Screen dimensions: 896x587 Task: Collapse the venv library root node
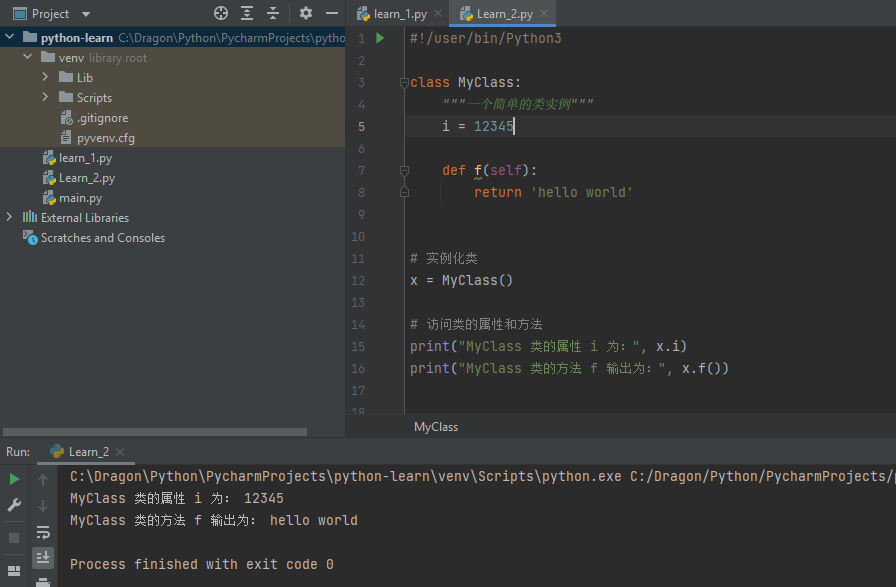click(27, 57)
